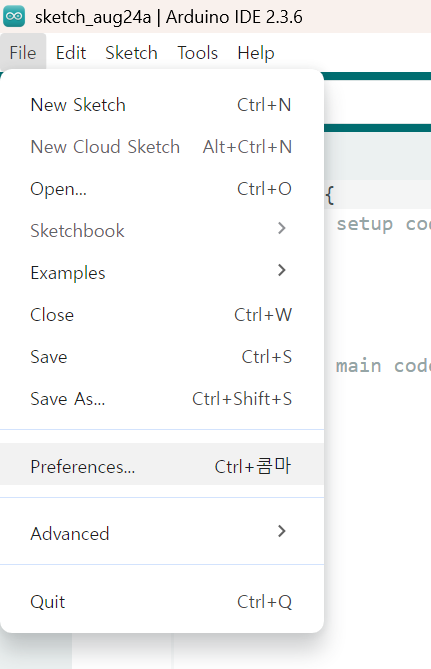Expand the Sketchbook submenu arrow
Screen dimensions: 431x669
click(281, 228)
